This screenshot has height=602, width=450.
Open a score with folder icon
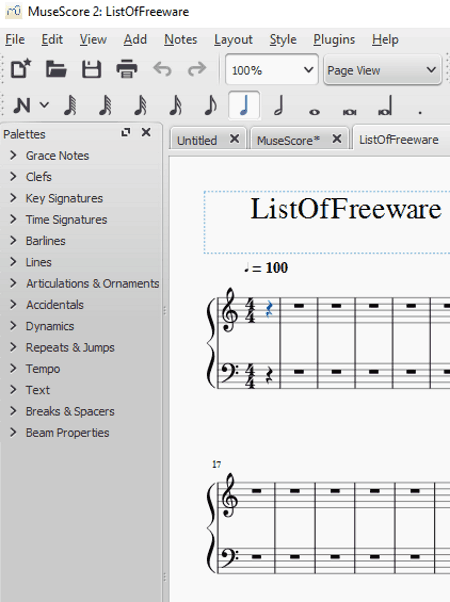(56, 69)
